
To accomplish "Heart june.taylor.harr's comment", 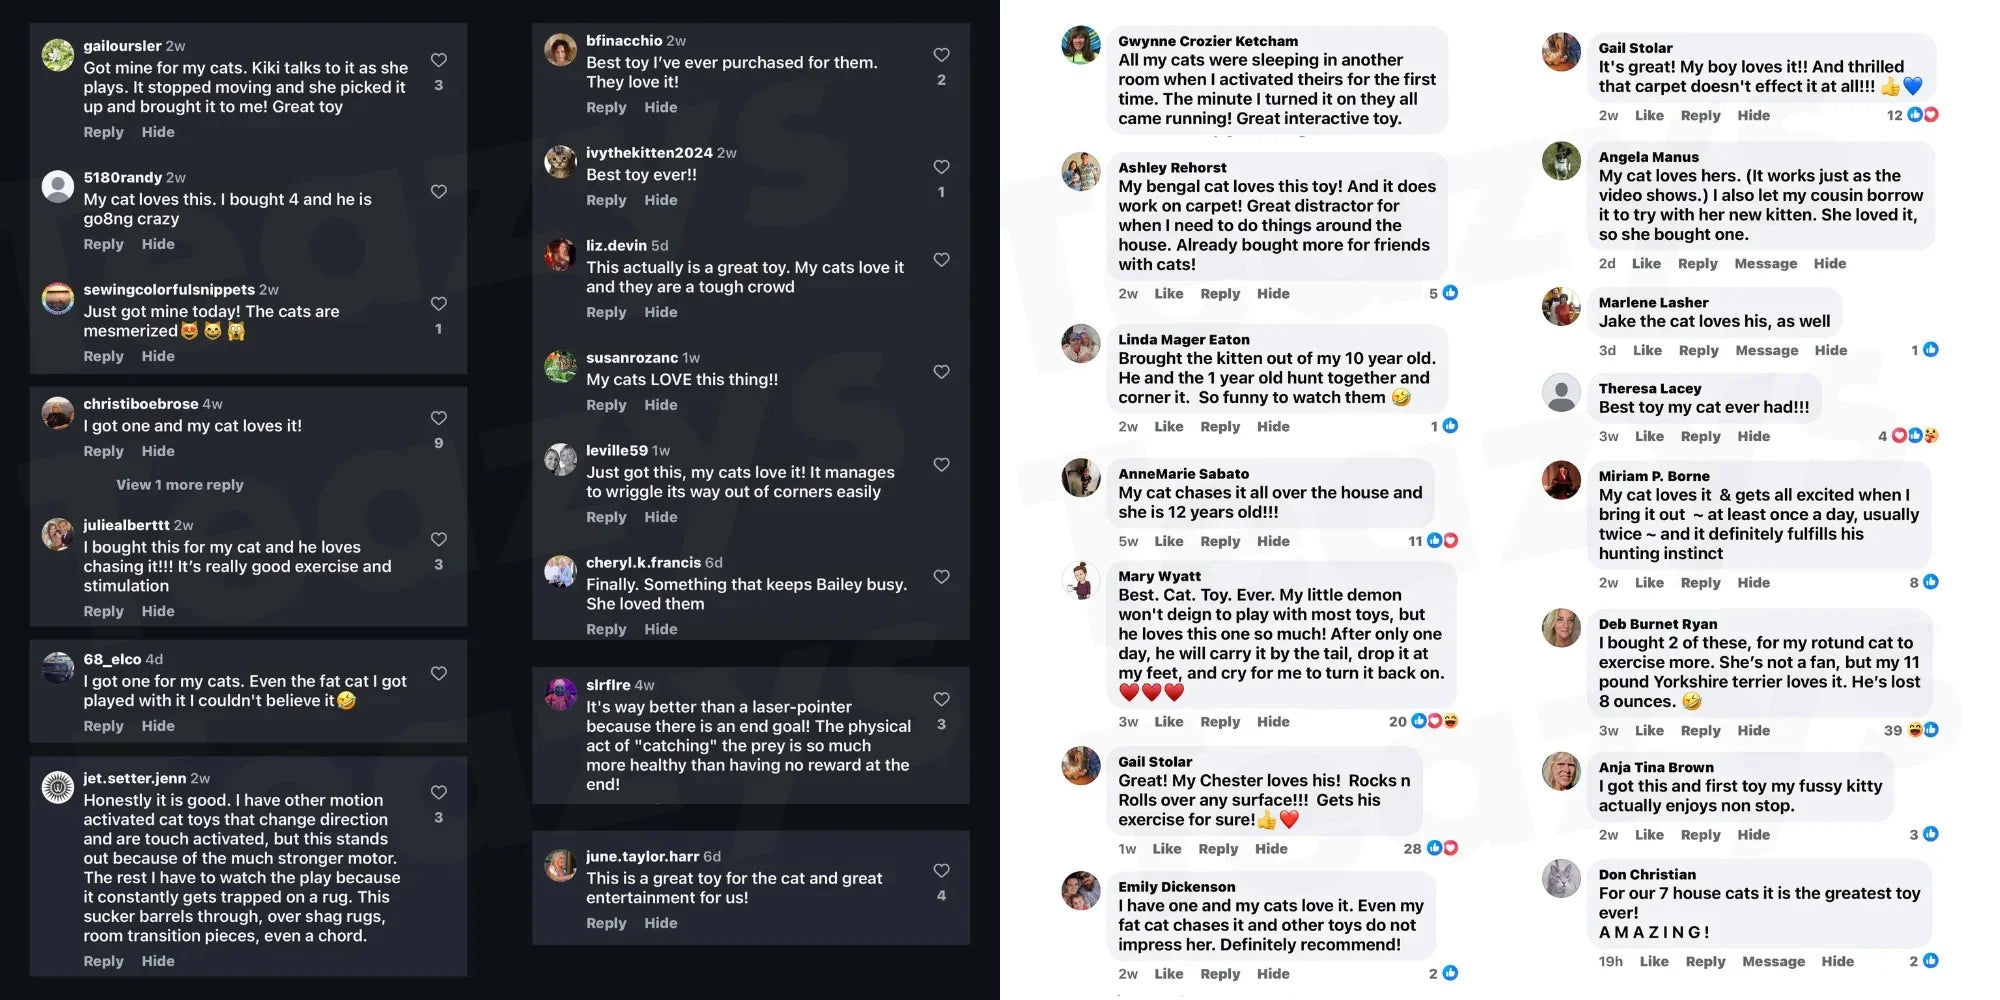I will coord(941,871).
